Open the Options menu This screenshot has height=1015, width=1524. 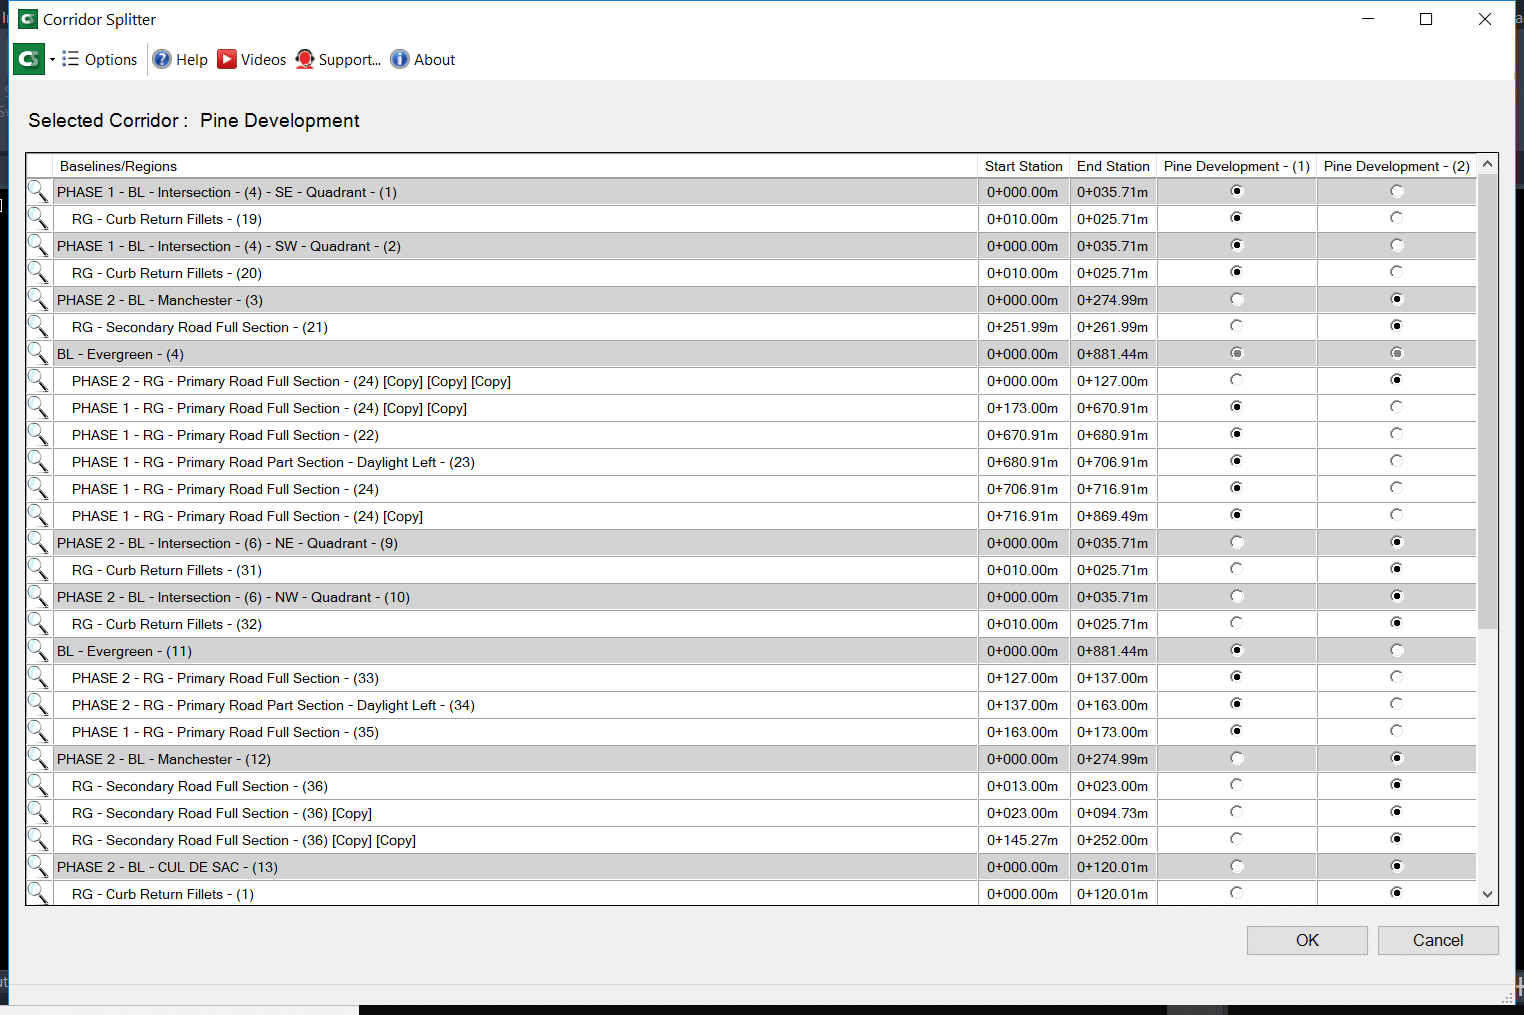[x=100, y=60]
